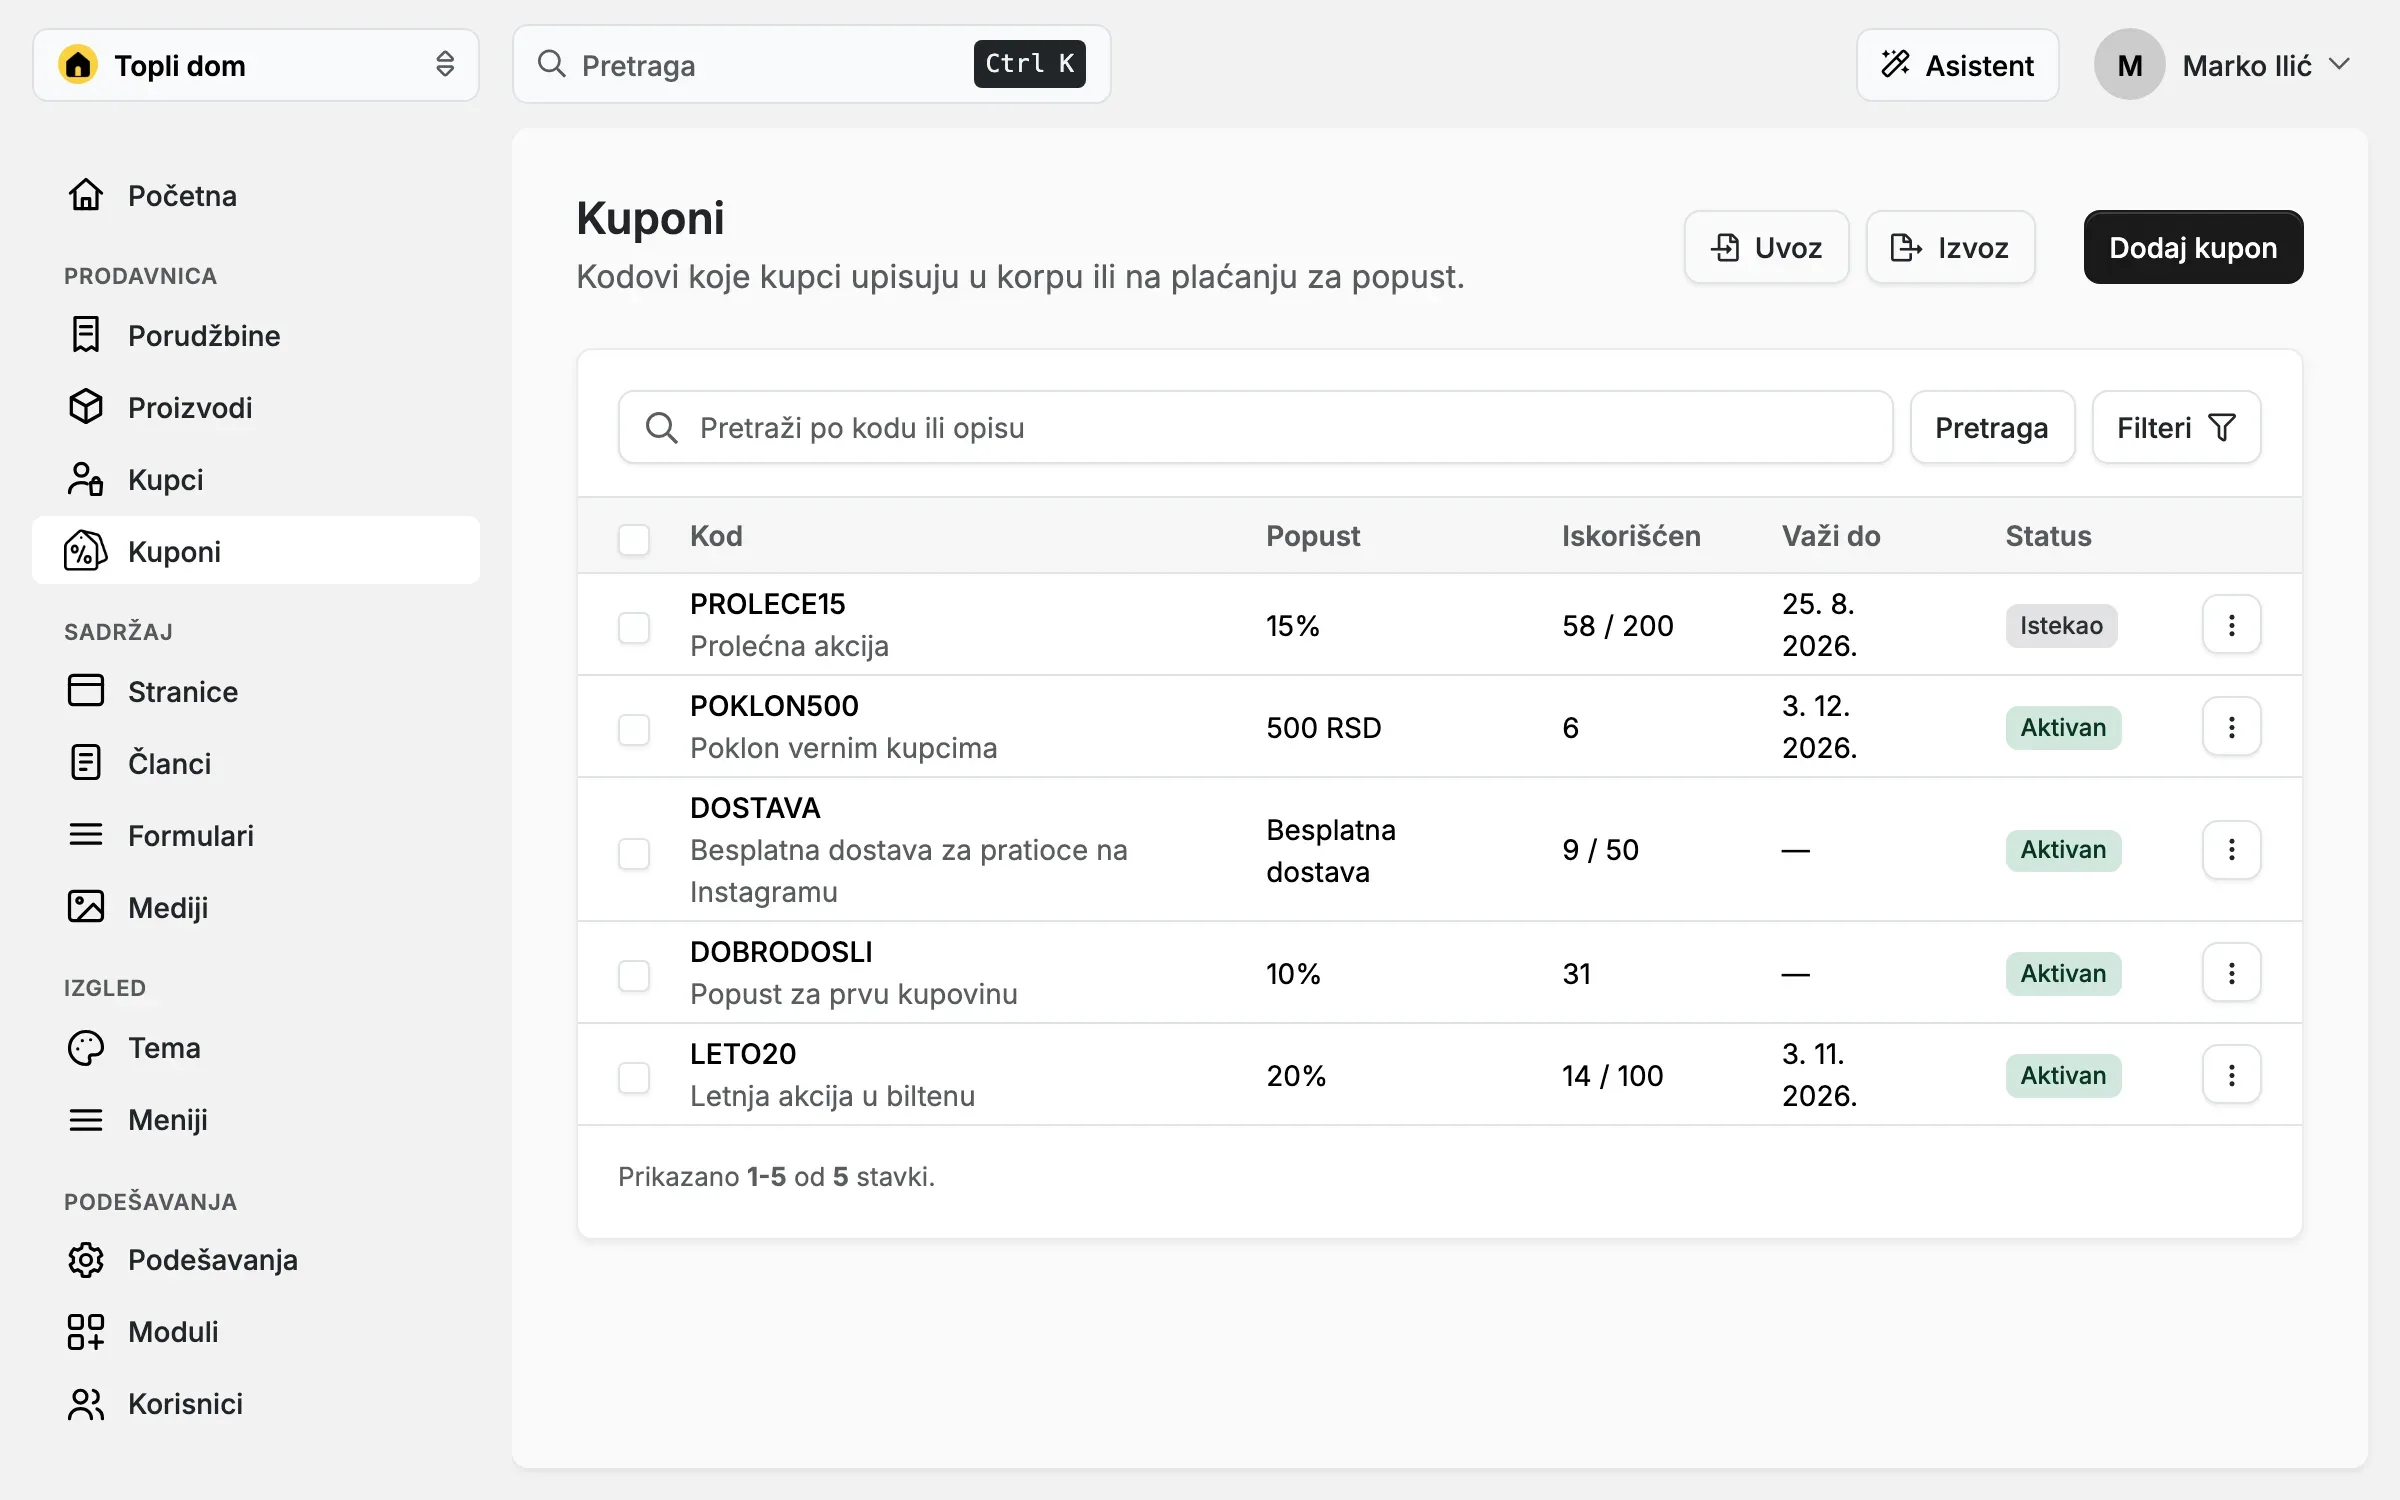
Task: Click the Uvoz import button
Action: click(x=1766, y=247)
